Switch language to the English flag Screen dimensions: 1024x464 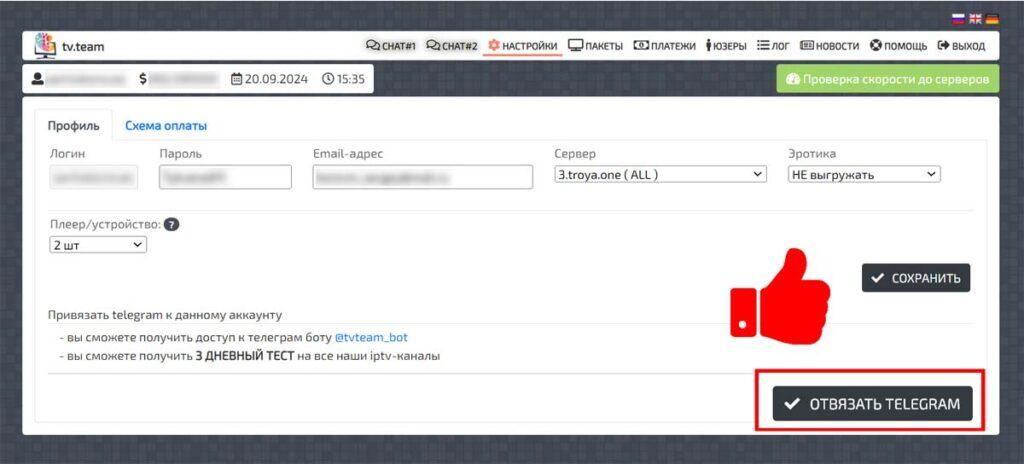(x=975, y=19)
